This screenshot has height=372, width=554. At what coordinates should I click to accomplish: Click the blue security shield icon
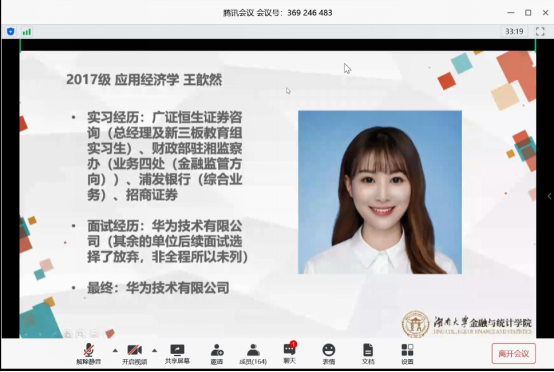tap(11, 31)
